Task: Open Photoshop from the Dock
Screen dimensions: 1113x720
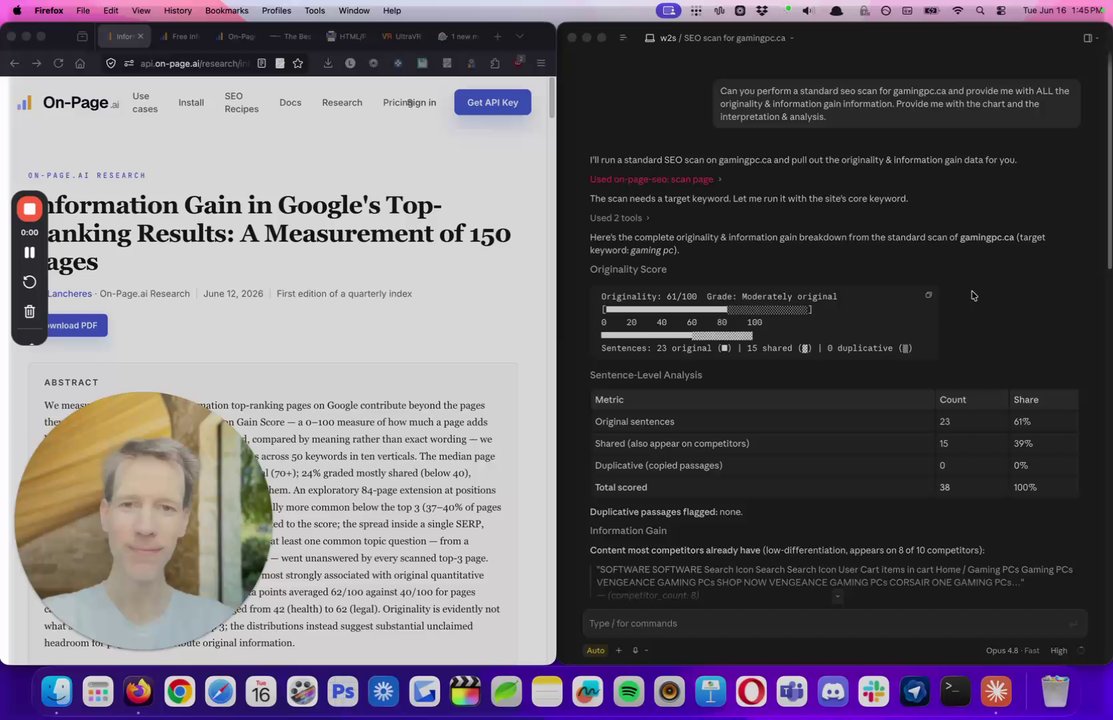Action: point(343,691)
